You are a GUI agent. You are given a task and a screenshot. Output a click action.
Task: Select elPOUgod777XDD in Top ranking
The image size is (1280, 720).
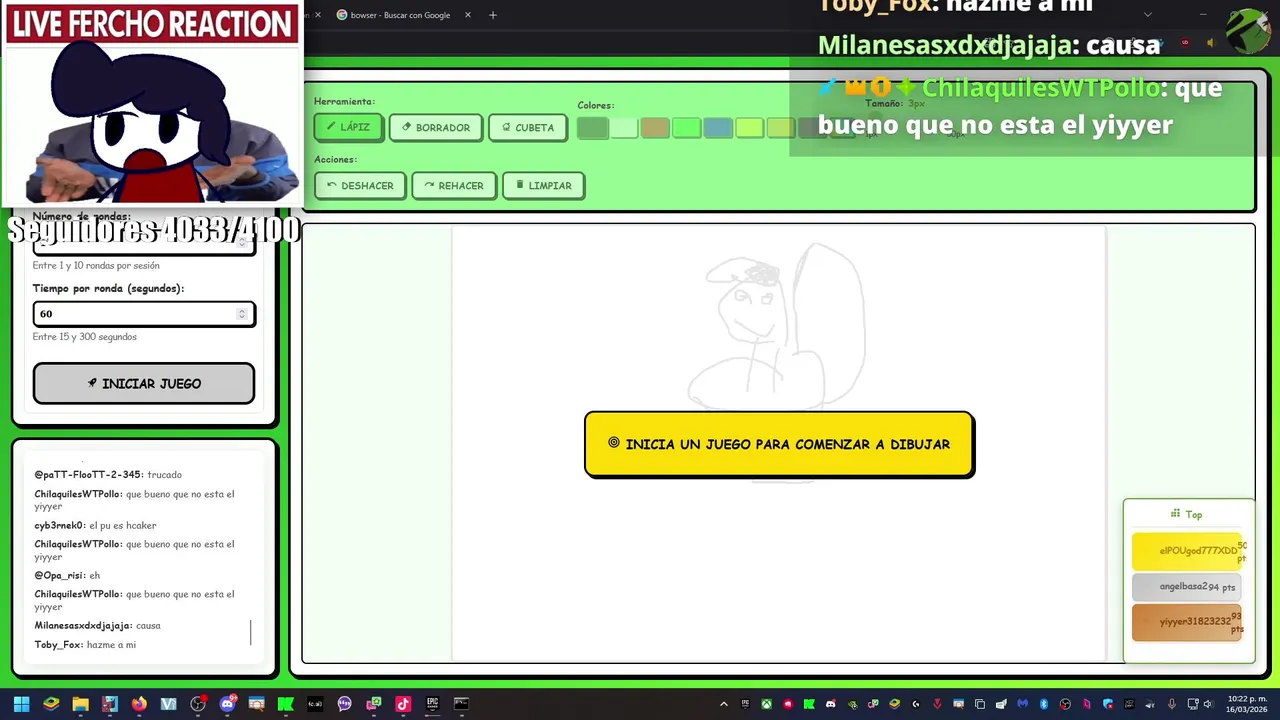tap(1187, 551)
